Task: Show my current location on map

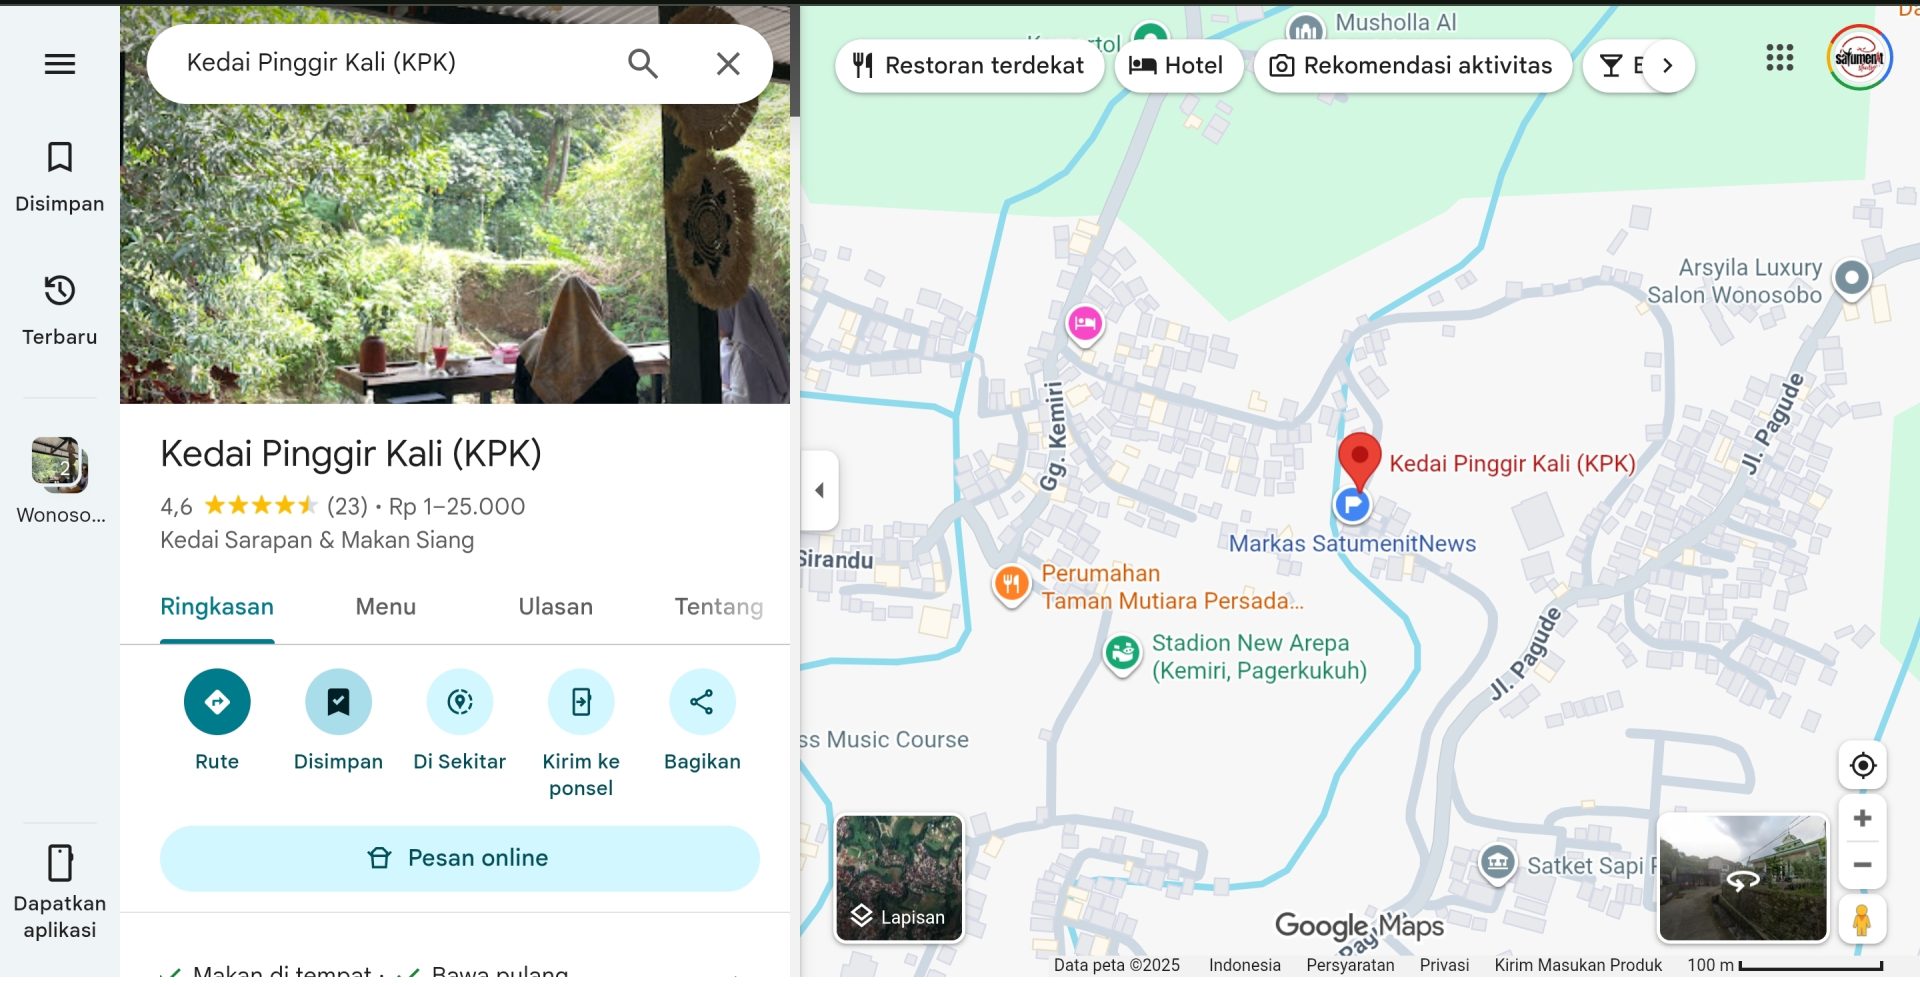Action: coord(1862,766)
